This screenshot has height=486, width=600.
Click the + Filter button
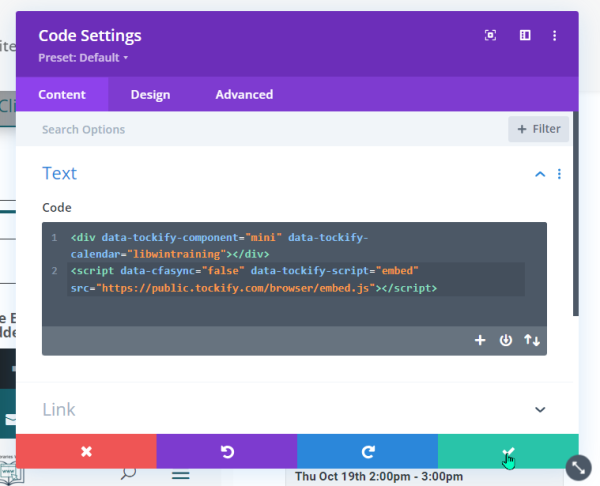(x=538, y=129)
